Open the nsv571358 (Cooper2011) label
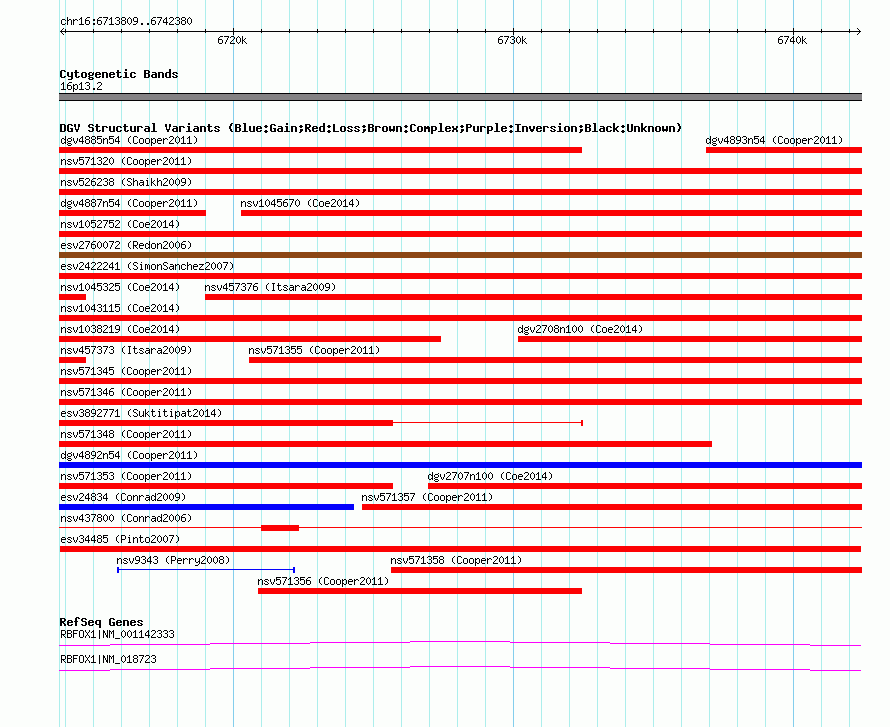This screenshot has width=890, height=727. click(456, 560)
